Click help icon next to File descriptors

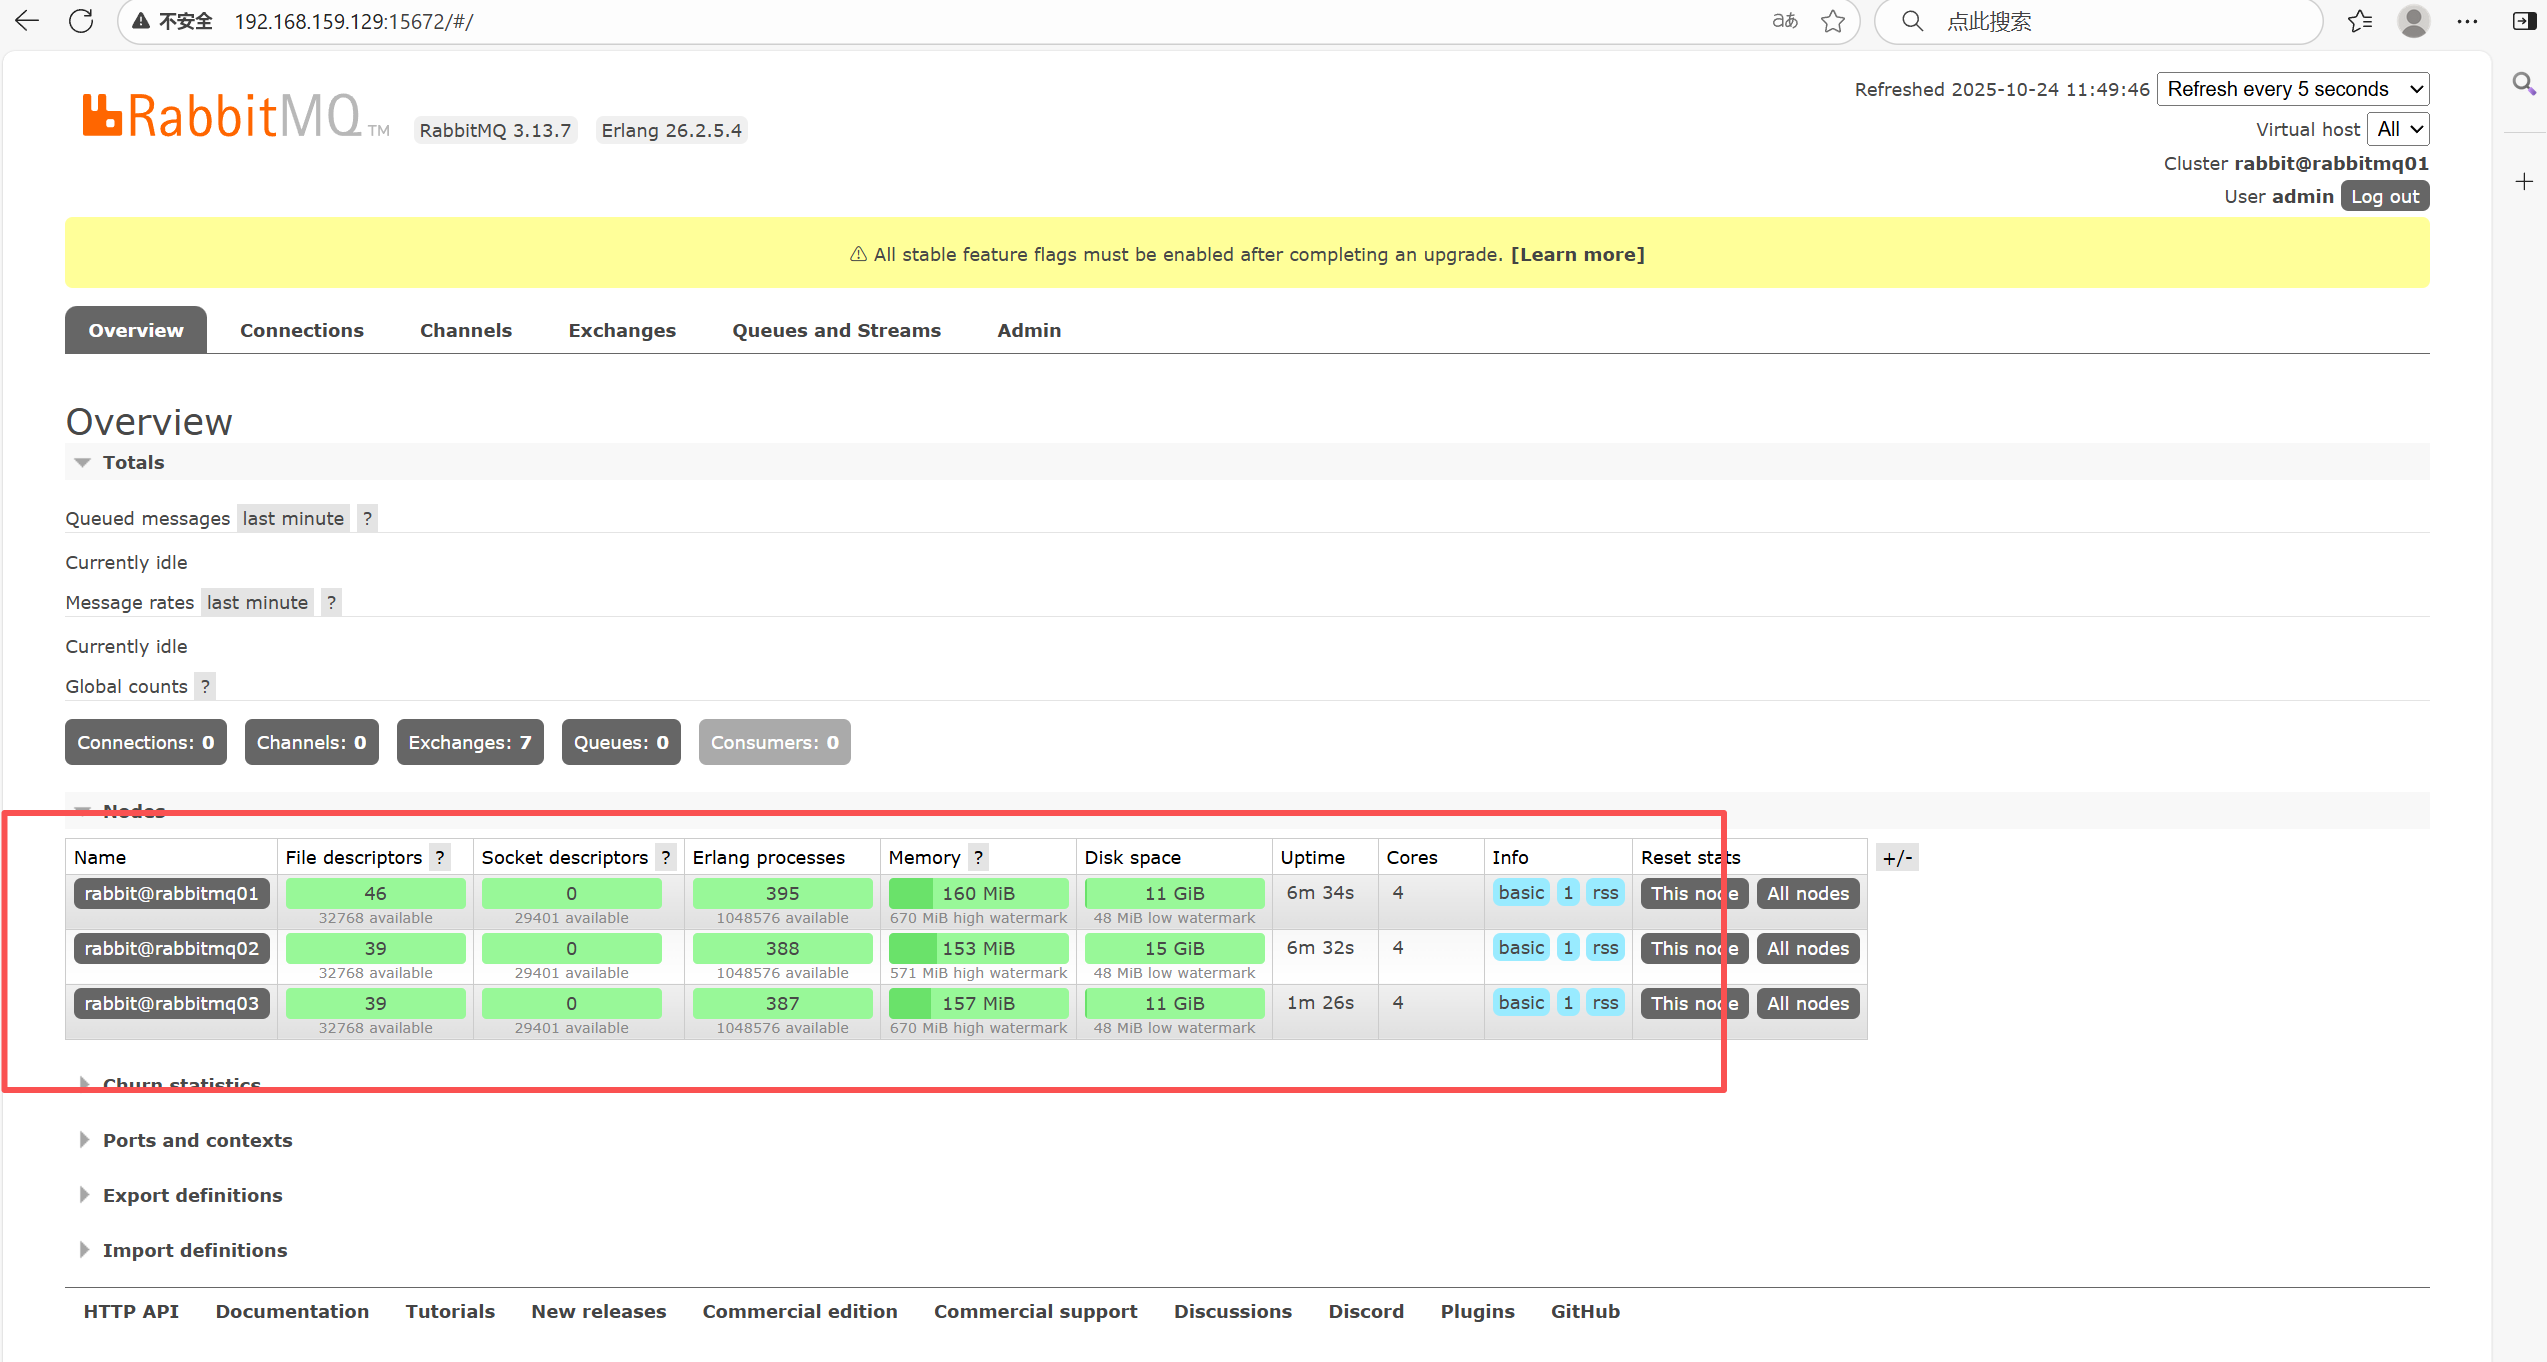[x=440, y=857]
